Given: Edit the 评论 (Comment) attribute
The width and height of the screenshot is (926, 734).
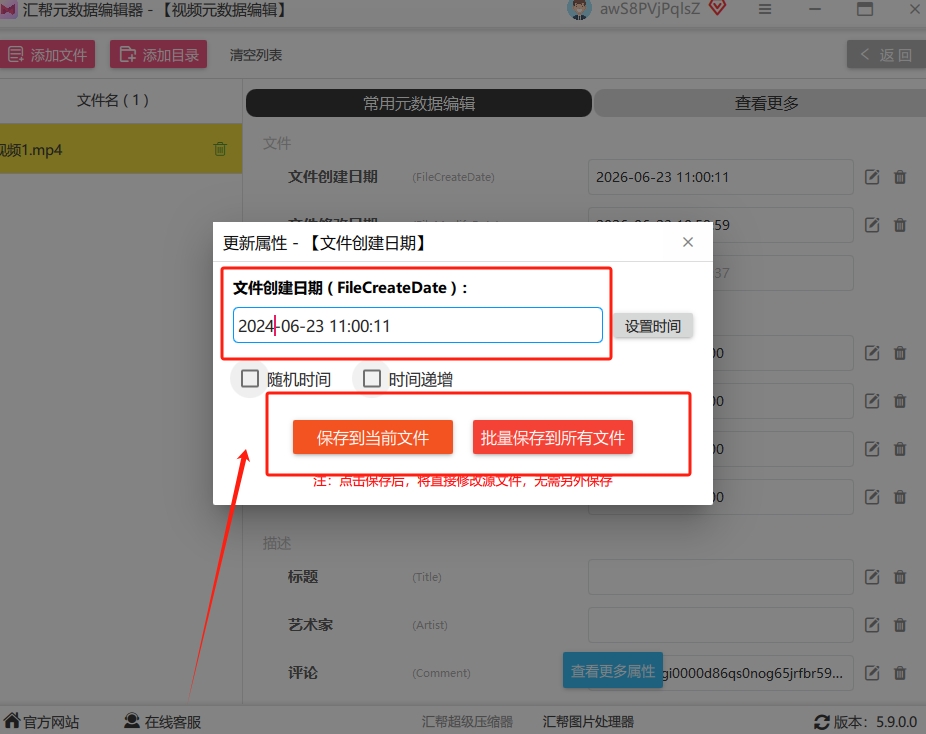Looking at the screenshot, I should tap(872, 673).
